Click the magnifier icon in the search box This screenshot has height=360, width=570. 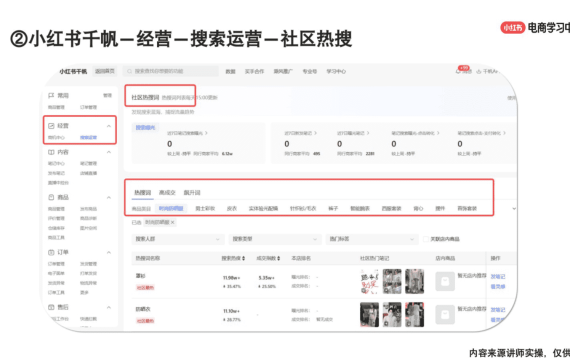(x=129, y=71)
